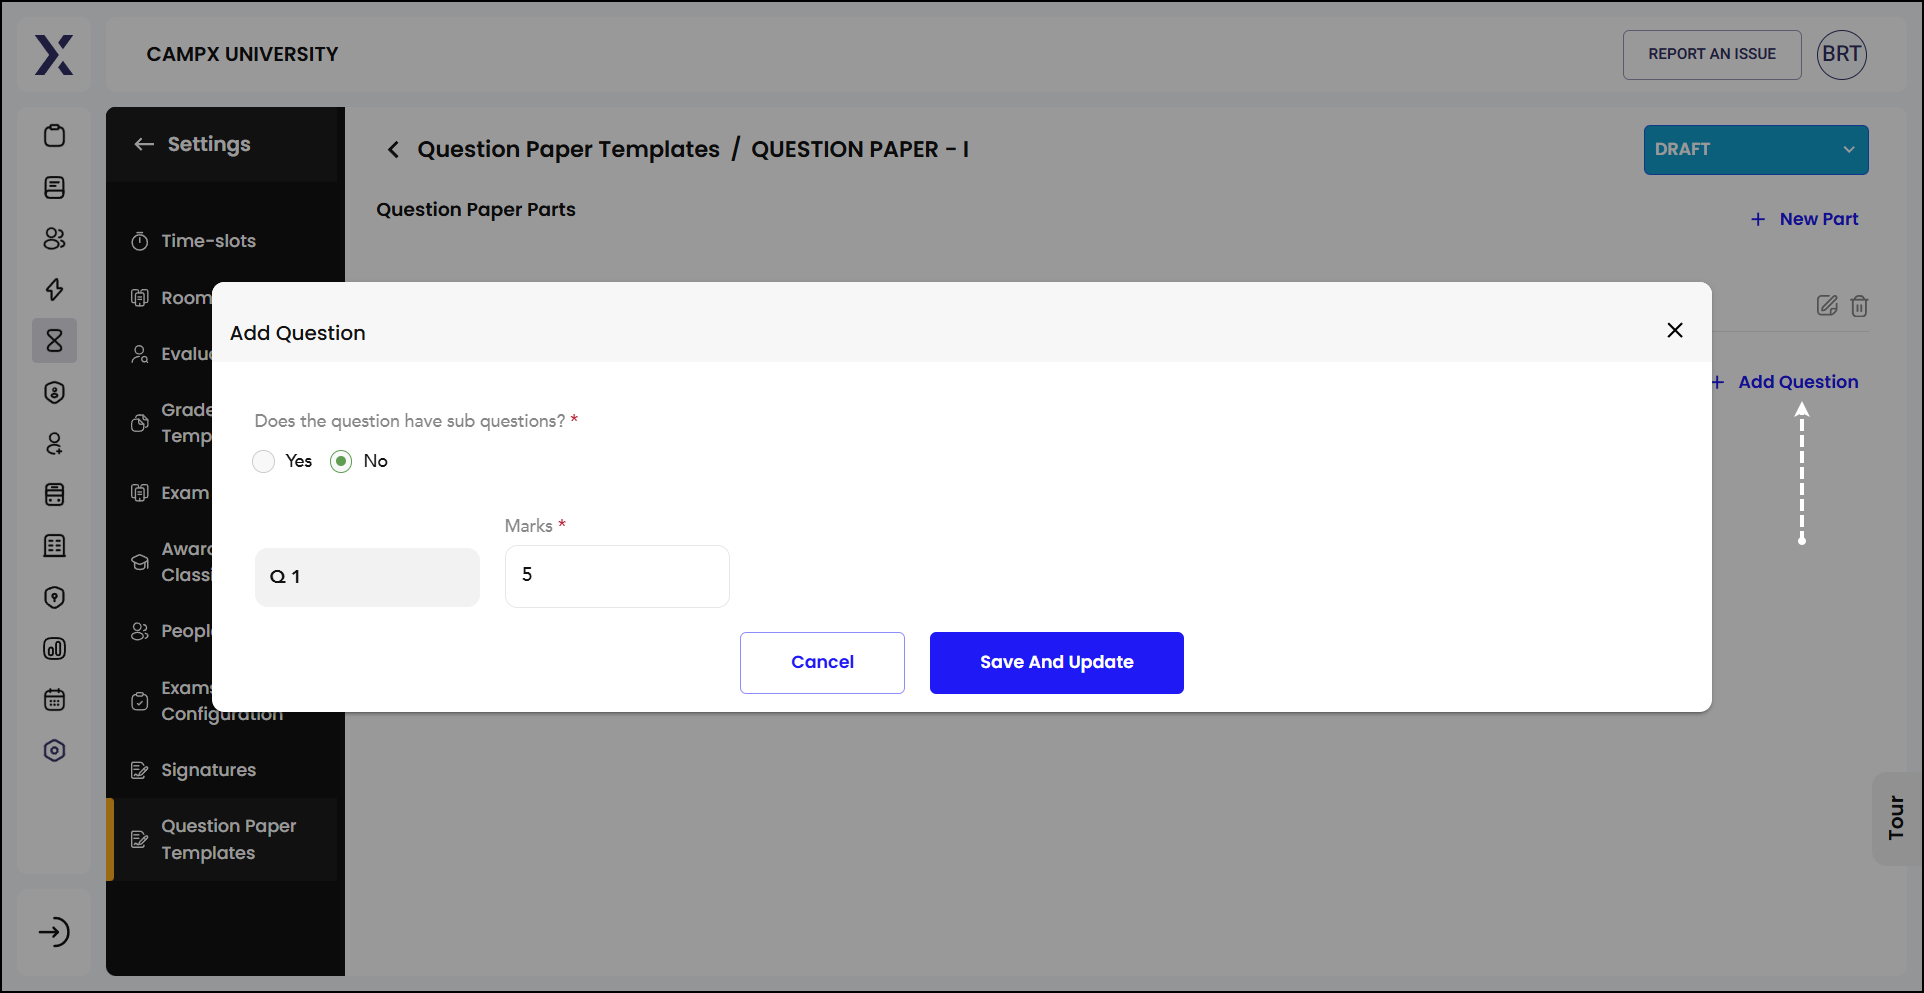The width and height of the screenshot is (1924, 993).
Task: Open the dollar badge fees icon
Action: pos(55,392)
